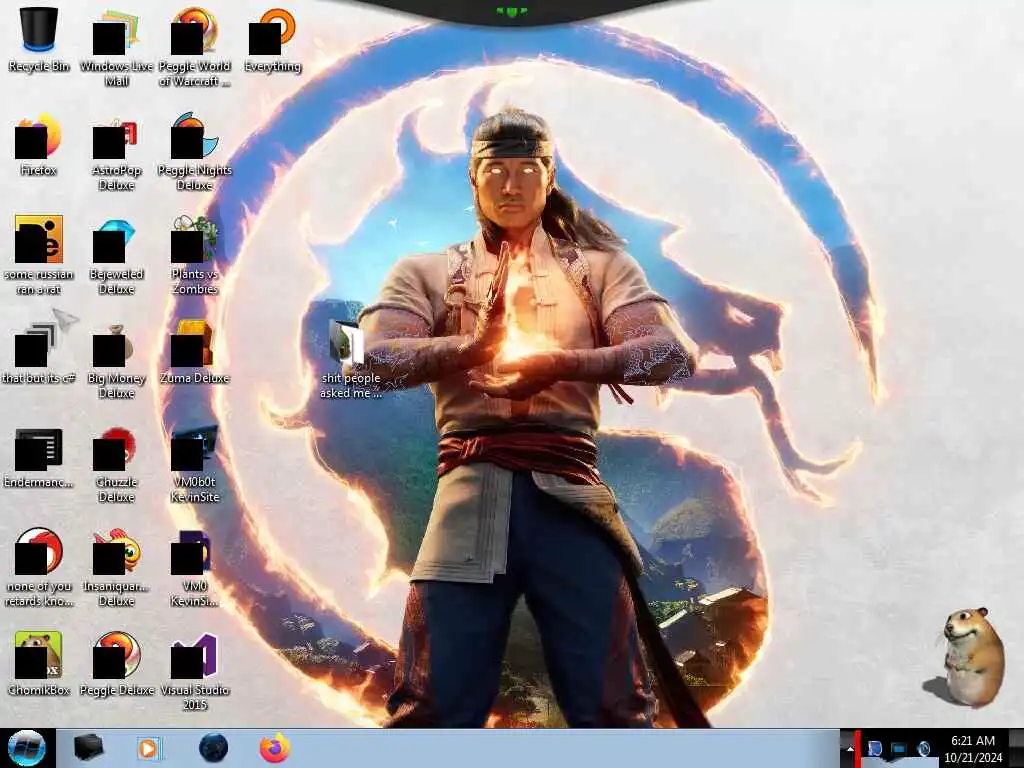1024x768 pixels.
Task: Launch Windows Live Mail shortcut
Action: (x=116, y=47)
